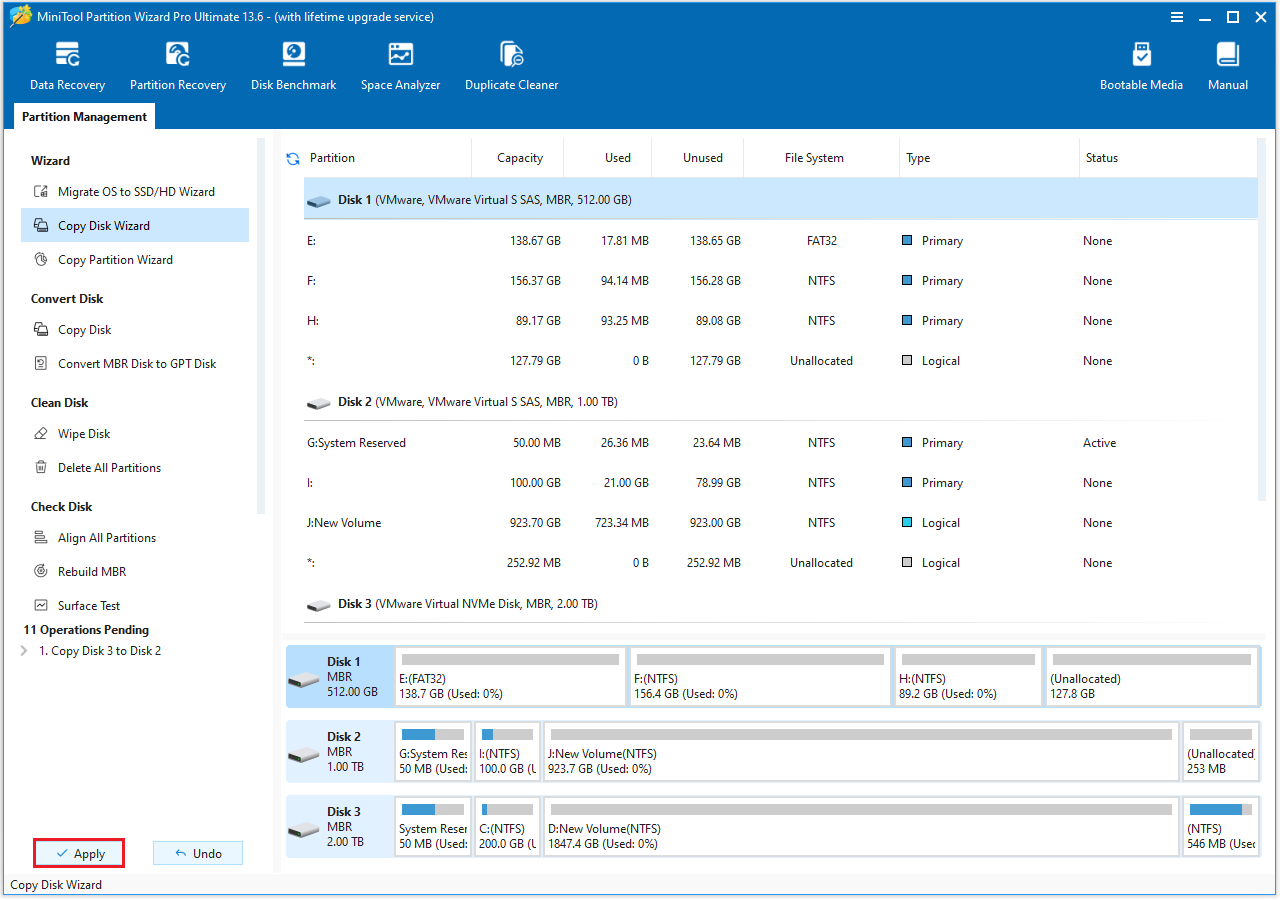The height and width of the screenshot is (900, 1284).
Task: Open Disk Benchmark tool
Action: (293, 66)
